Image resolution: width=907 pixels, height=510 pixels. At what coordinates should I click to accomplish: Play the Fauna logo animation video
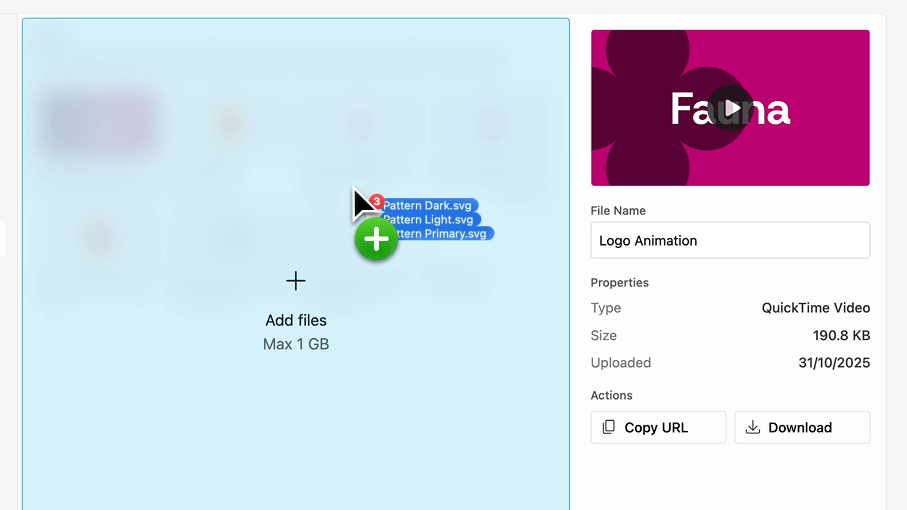click(x=731, y=108)
